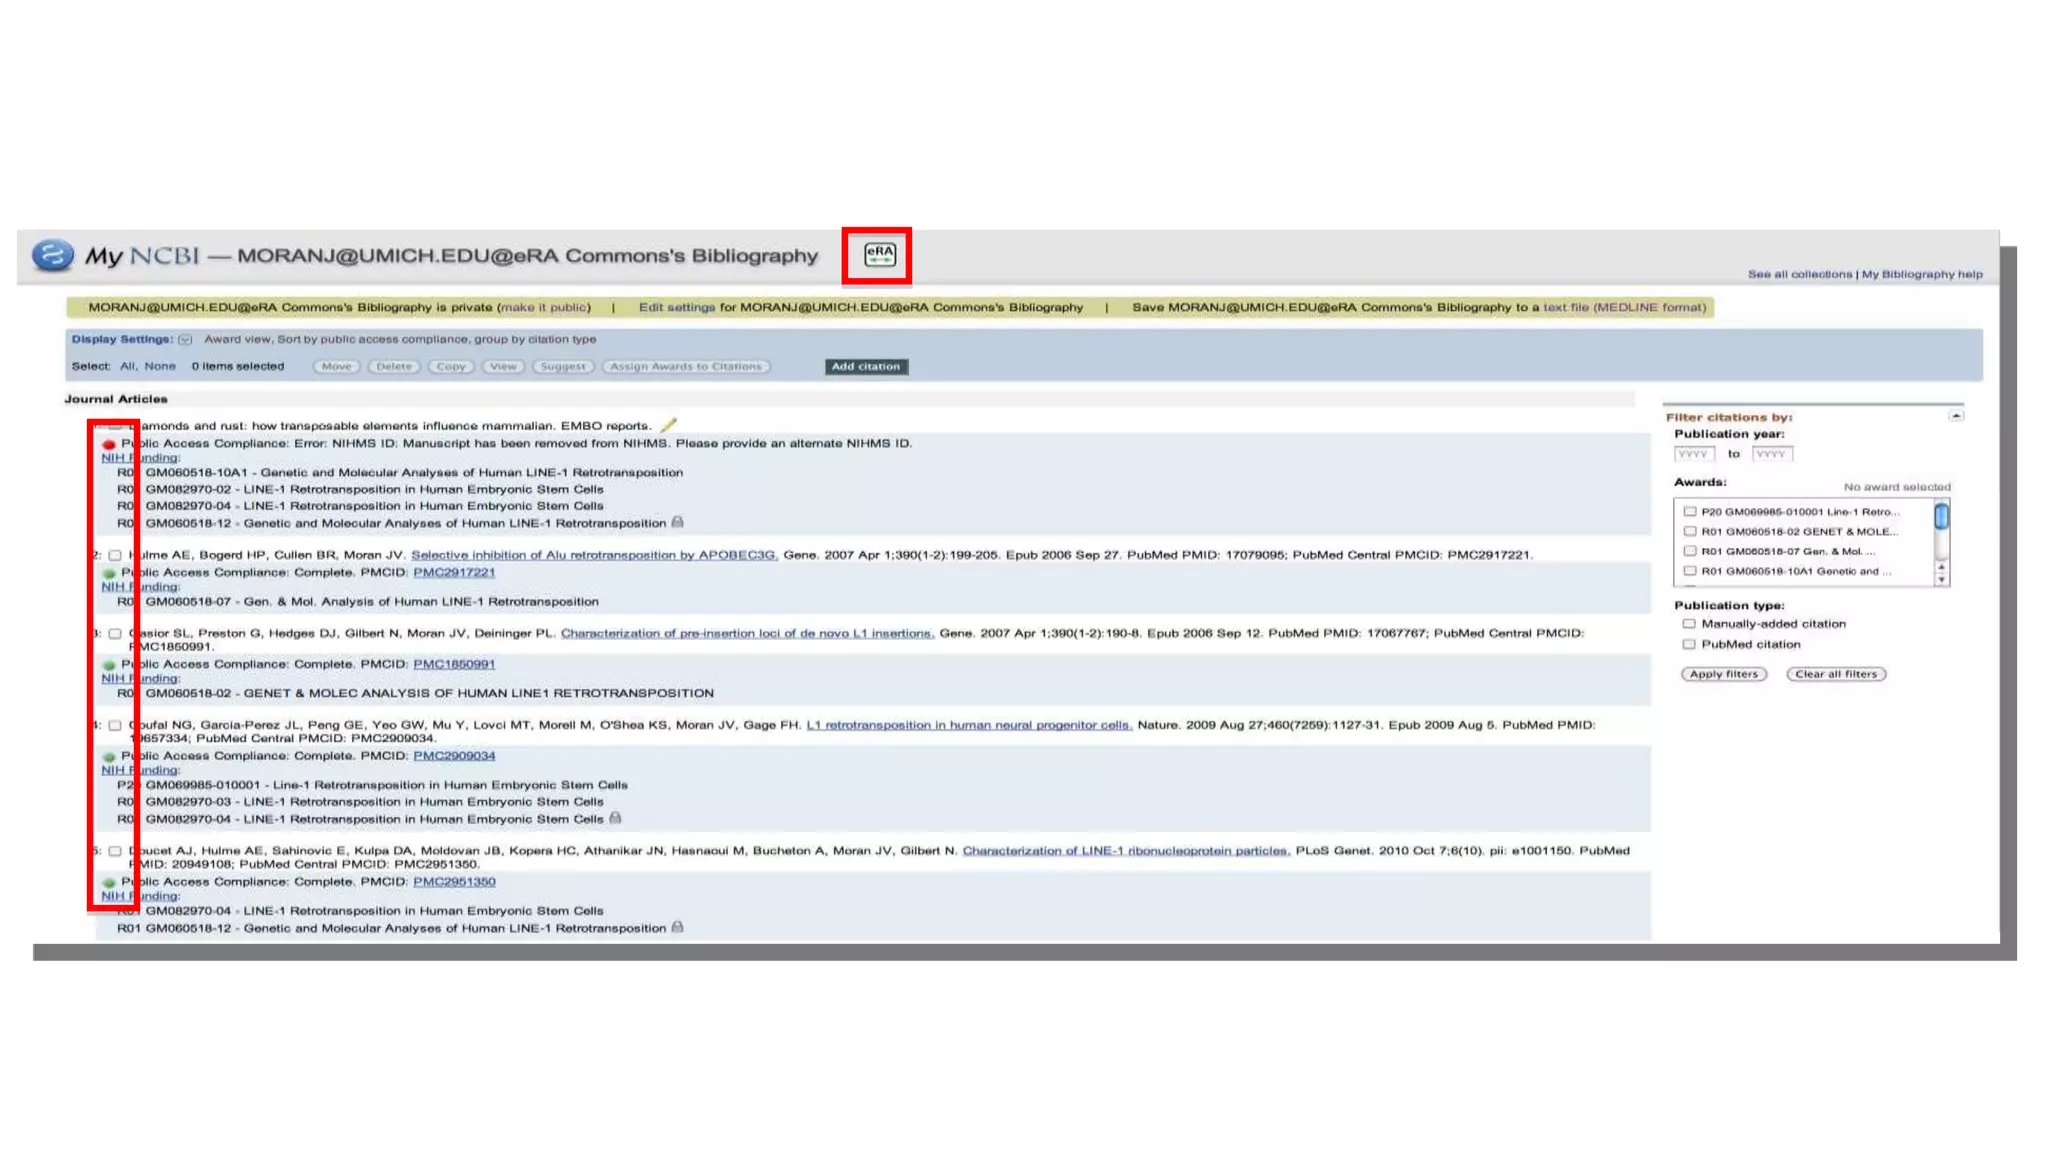Open the Move action
This screenshot has height=1151, width=2048.
click(x=336, y=367)
